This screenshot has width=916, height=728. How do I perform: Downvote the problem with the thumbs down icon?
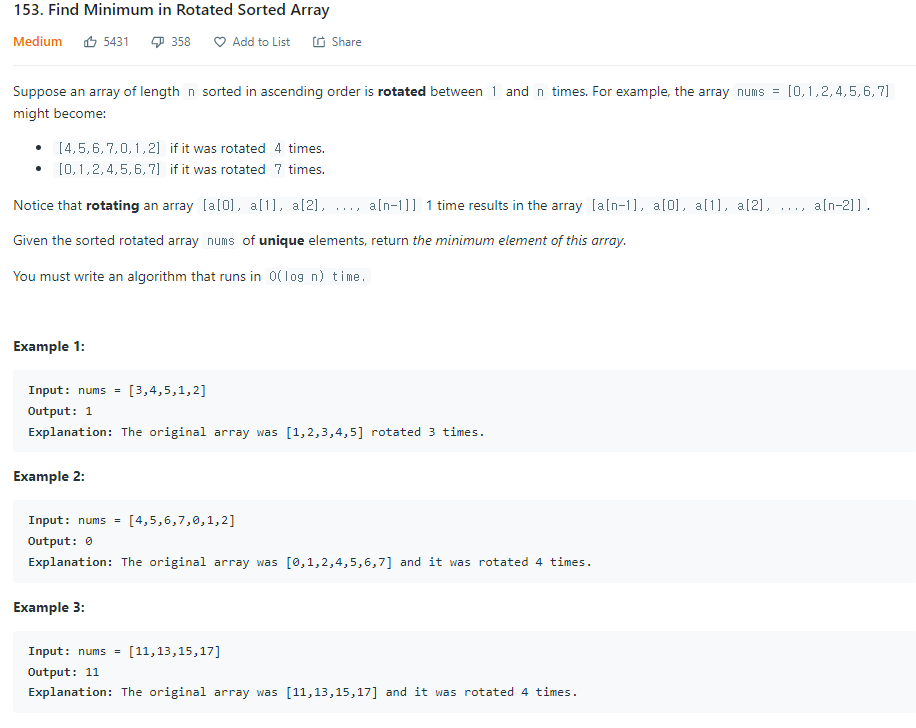tap(157, 42)
